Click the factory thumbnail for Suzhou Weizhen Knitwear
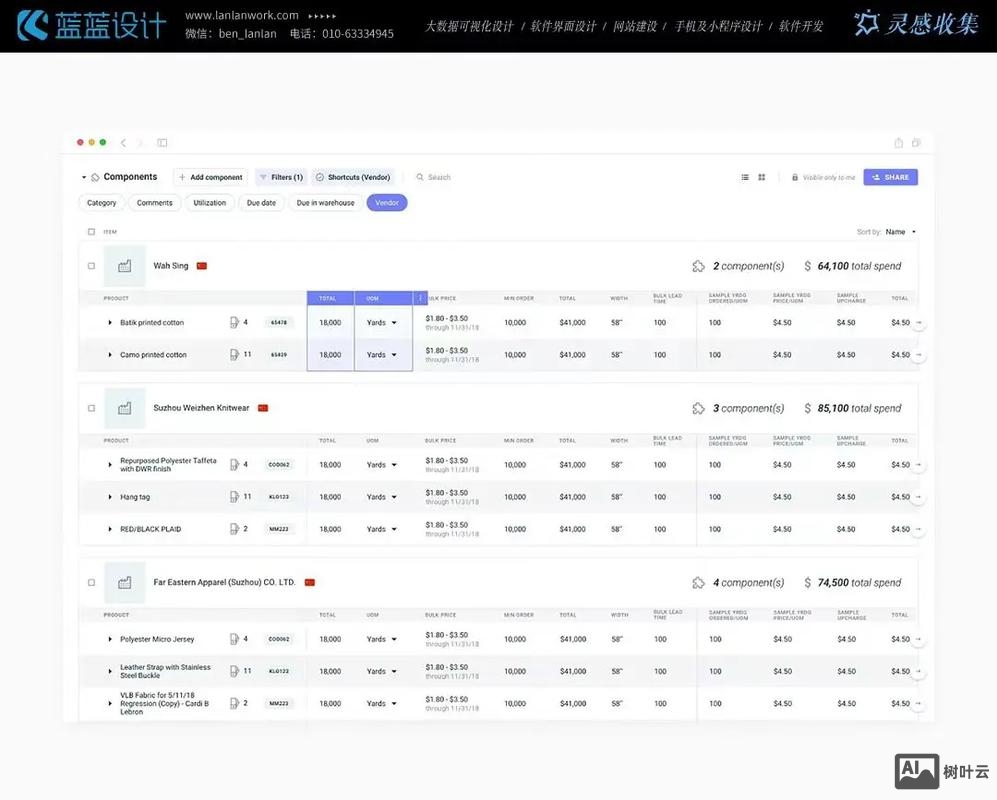This screenshot has height=800, width=997. coord(125,408)
